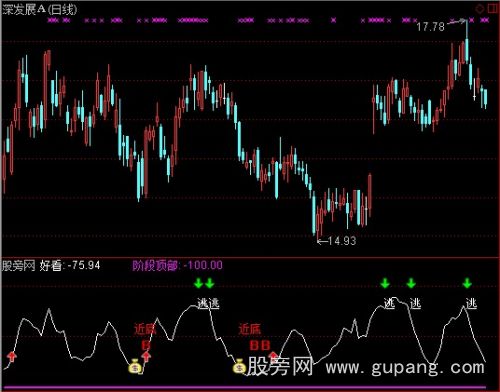Select the third green down arrow from the left
The width and height of the screenshot is (500, 392).
click(x=385, y=283)
